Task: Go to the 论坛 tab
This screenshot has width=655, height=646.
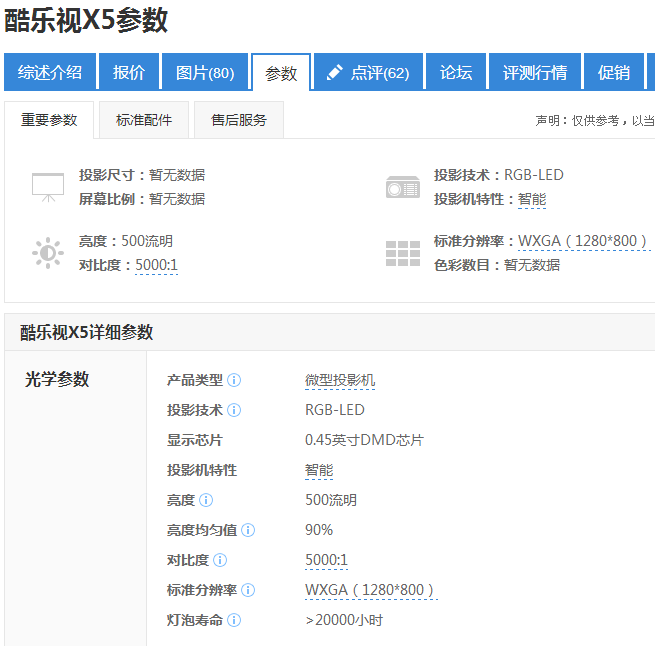Action: [x=456, y=72]
